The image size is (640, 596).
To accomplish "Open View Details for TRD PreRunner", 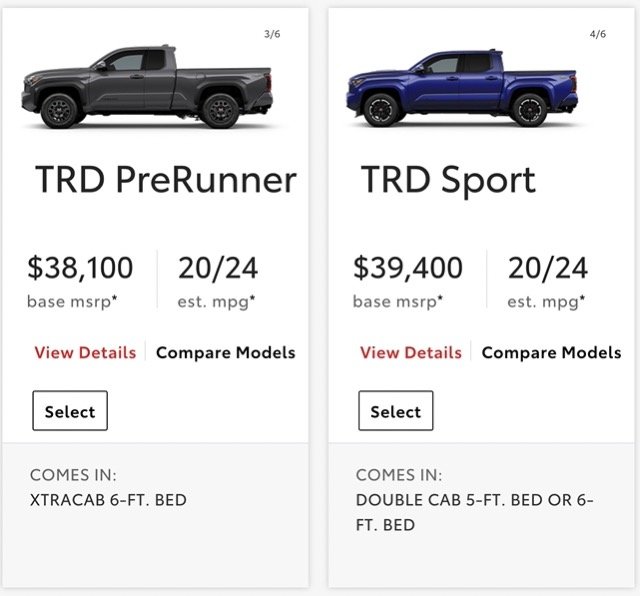I will [x=85, y=352].
